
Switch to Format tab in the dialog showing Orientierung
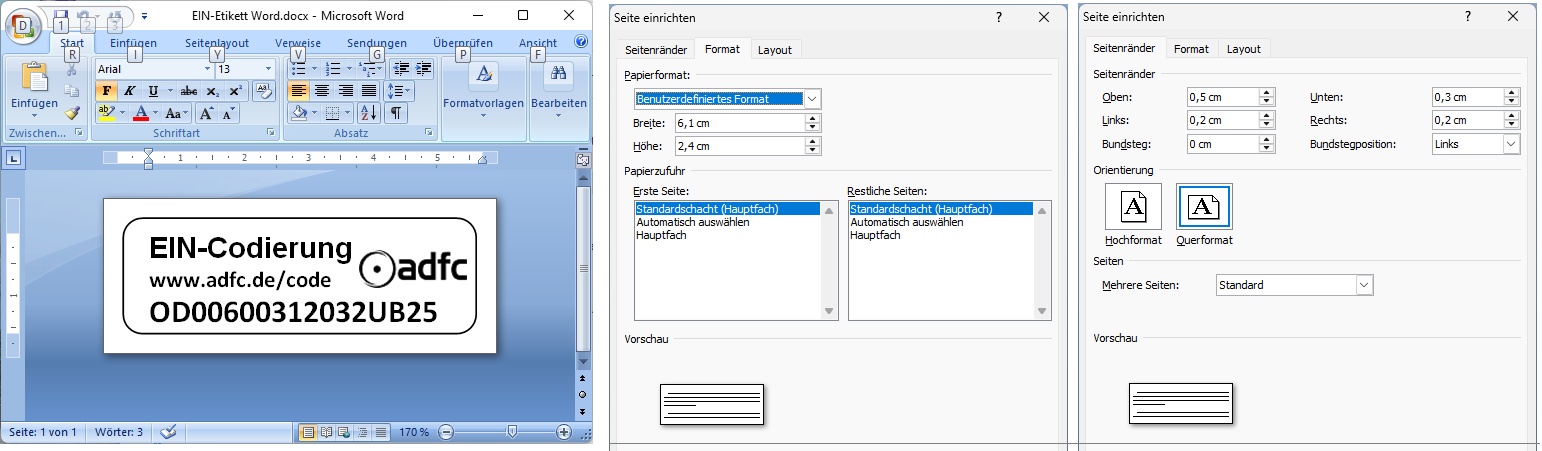tap(1191, 48)
